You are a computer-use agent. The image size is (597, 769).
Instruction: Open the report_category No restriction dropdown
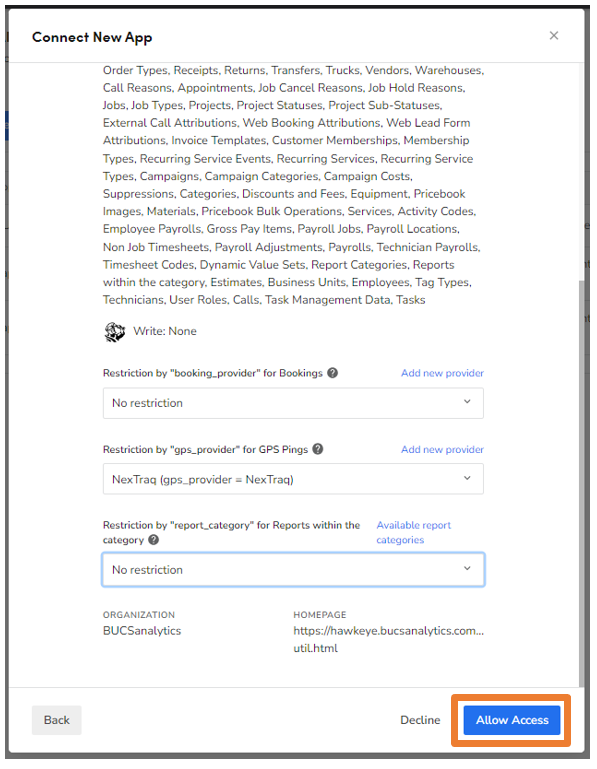coord(293,569)
